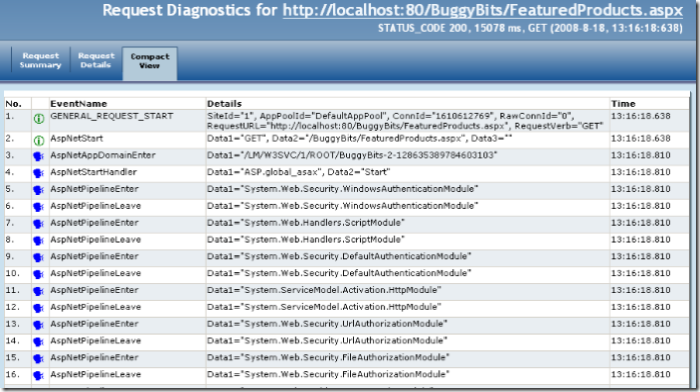Image resolution: width=700 pixels, height=392 pixels.
Task: Click the time 13:16:18.638 in row 1
Action: coord(641,116)
